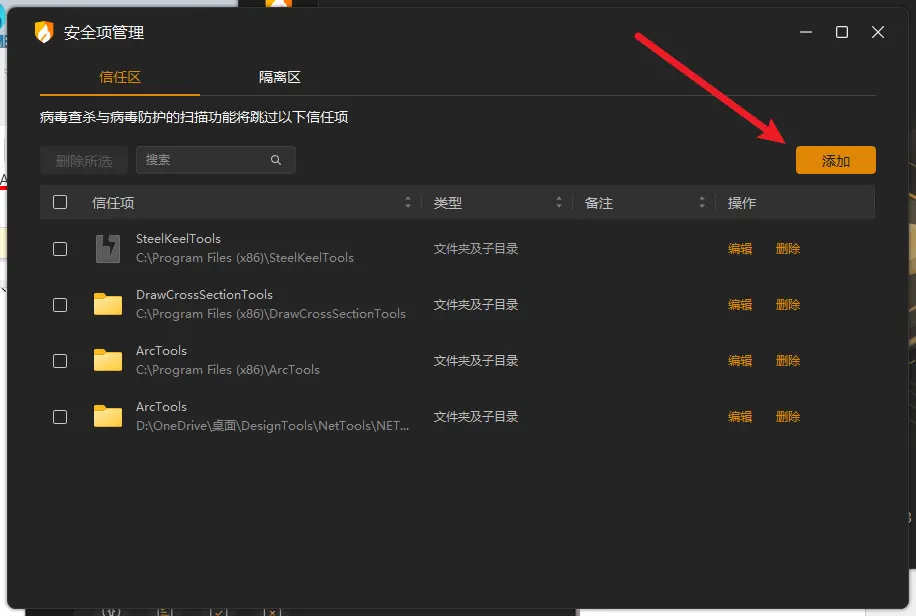Click 编辑 for SteelKeelTools

740,249
